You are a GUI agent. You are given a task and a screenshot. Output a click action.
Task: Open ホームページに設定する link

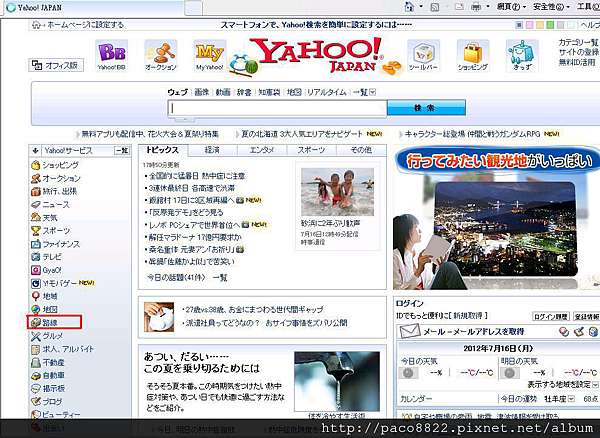[x=85, y=25]
